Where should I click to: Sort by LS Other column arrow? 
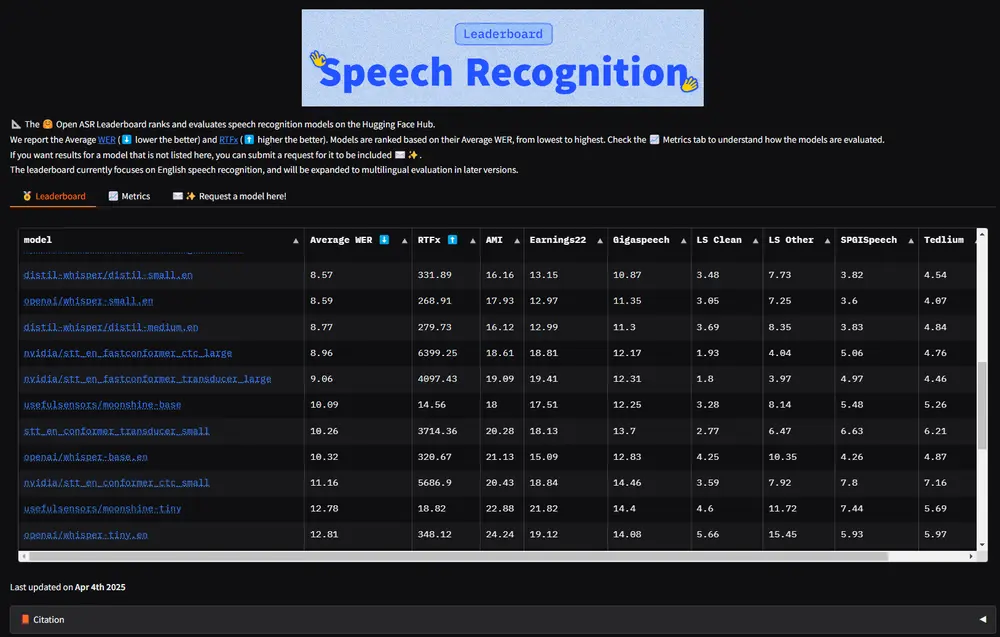point(831,241)
